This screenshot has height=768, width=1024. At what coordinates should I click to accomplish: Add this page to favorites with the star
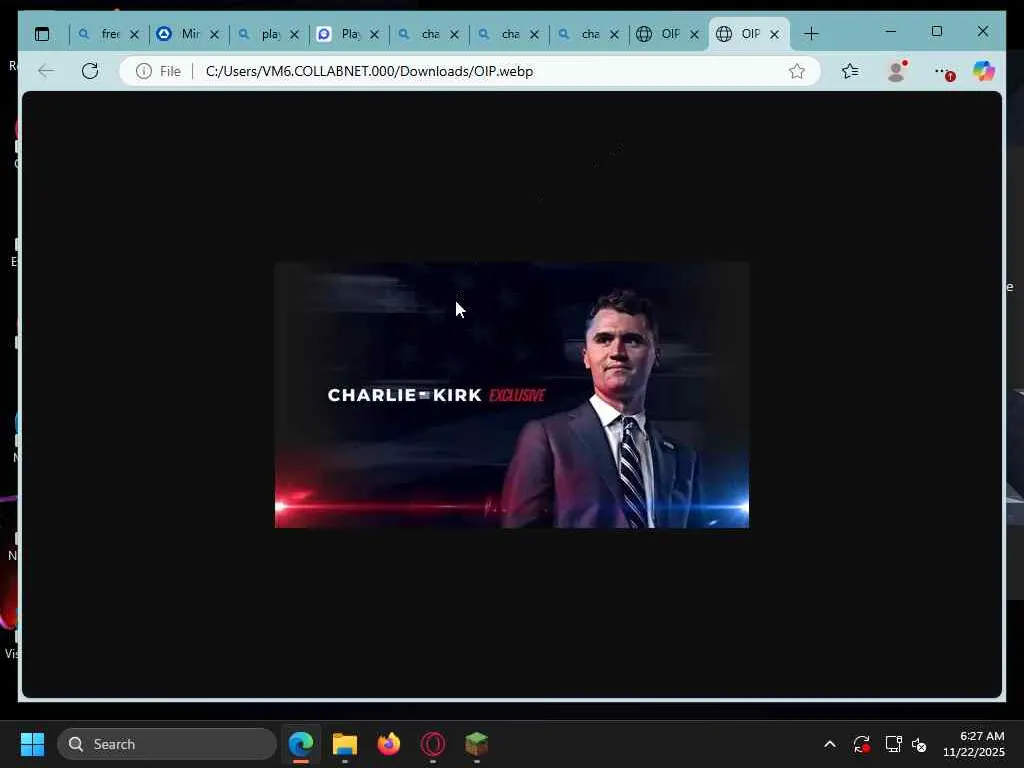pyautogui.click(x=796, y=71)
